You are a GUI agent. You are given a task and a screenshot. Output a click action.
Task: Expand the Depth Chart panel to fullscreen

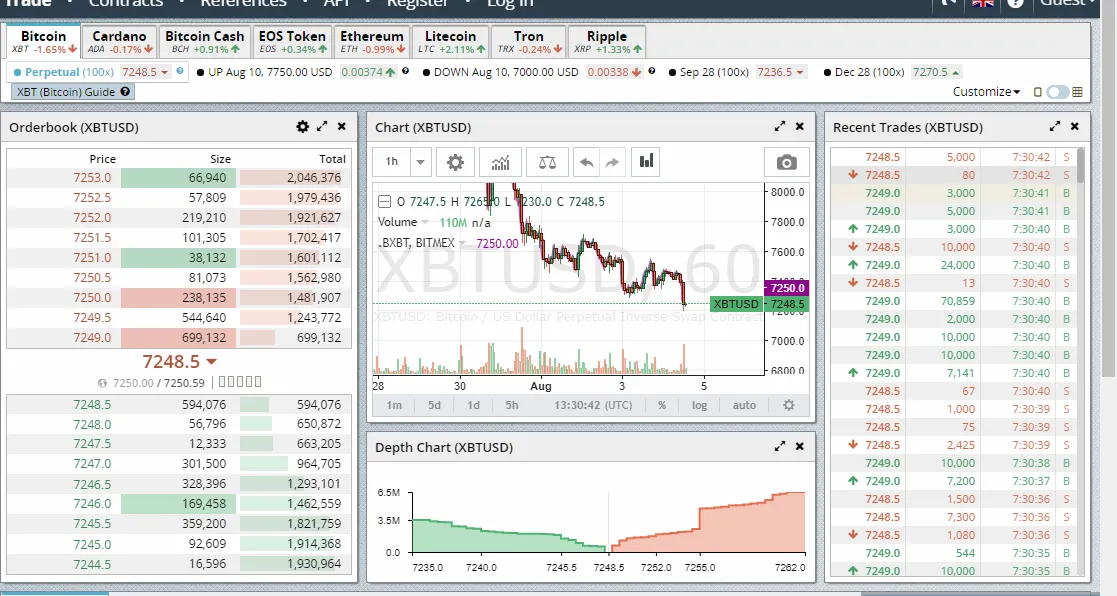(779, 446)
